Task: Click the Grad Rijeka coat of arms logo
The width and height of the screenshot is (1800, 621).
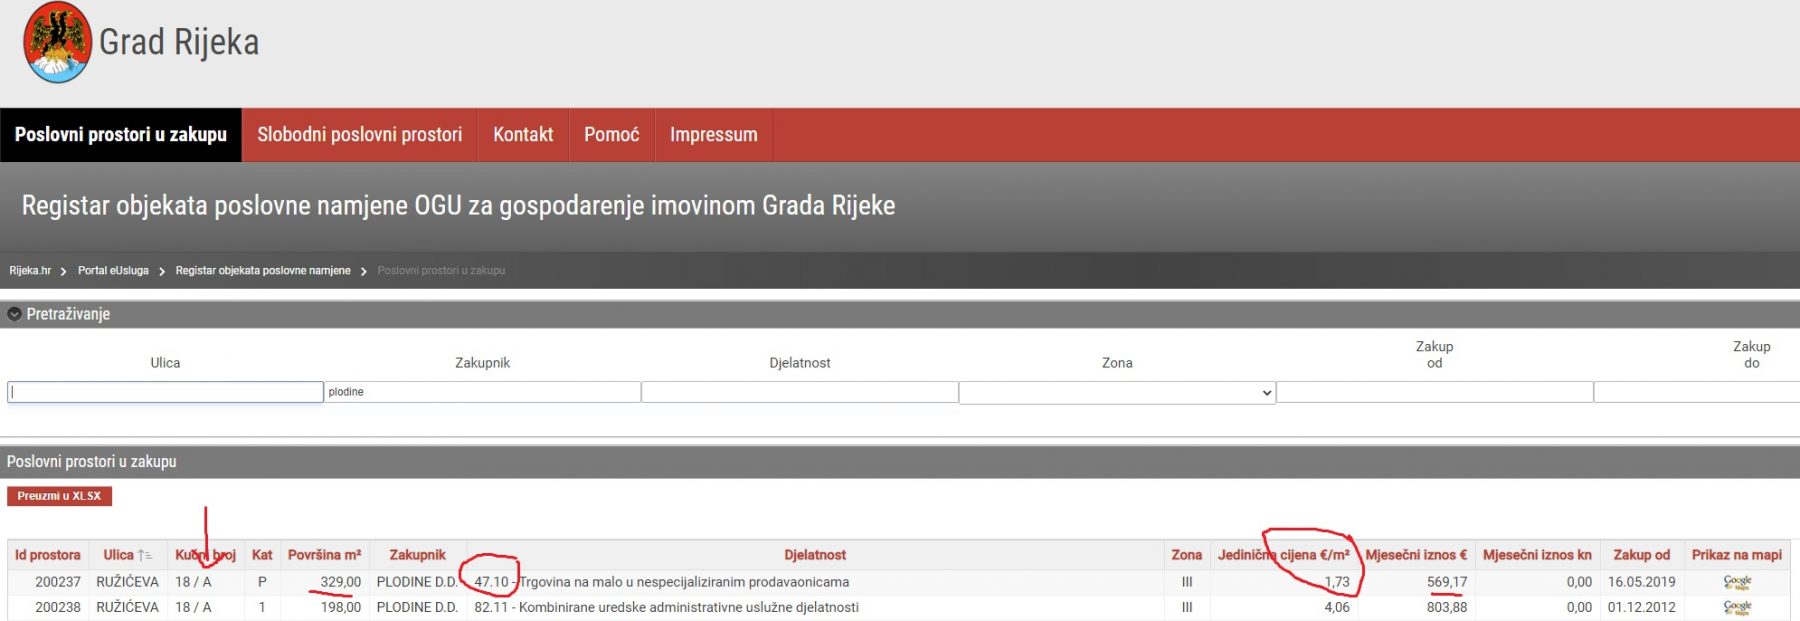Action: (57, 42)
